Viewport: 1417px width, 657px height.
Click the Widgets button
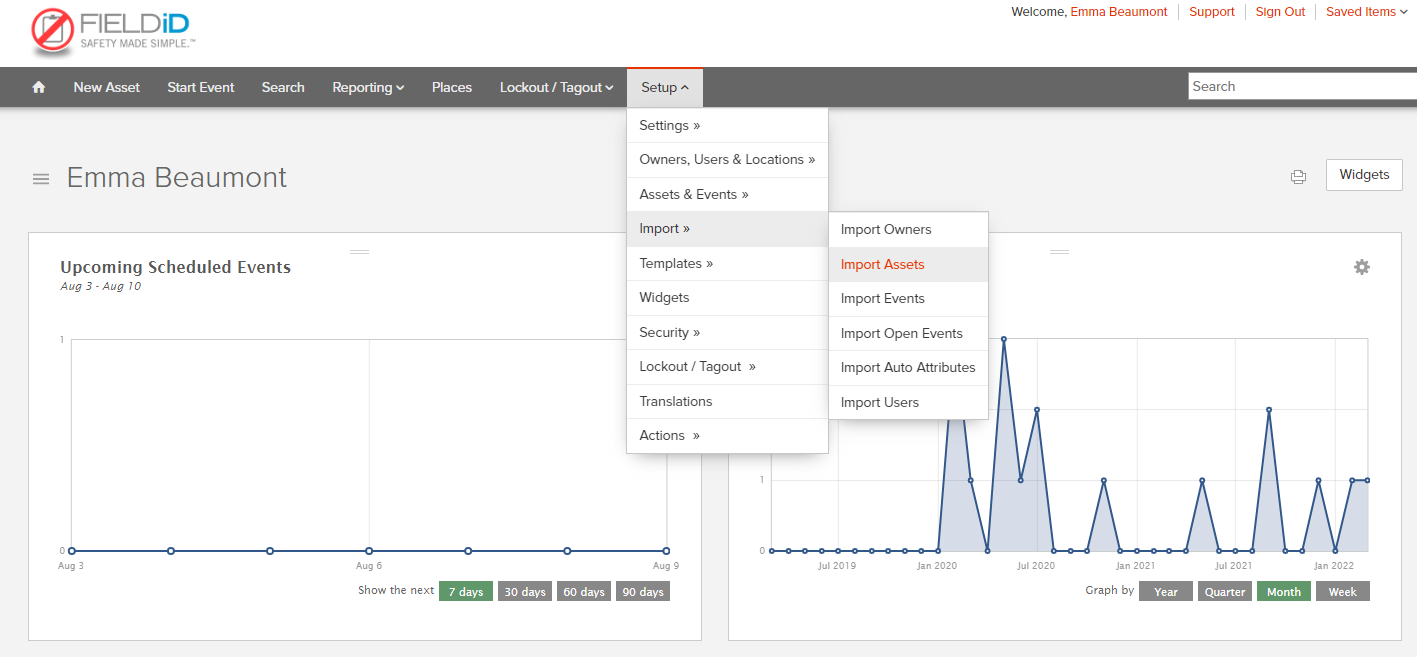pos(1364,175)
